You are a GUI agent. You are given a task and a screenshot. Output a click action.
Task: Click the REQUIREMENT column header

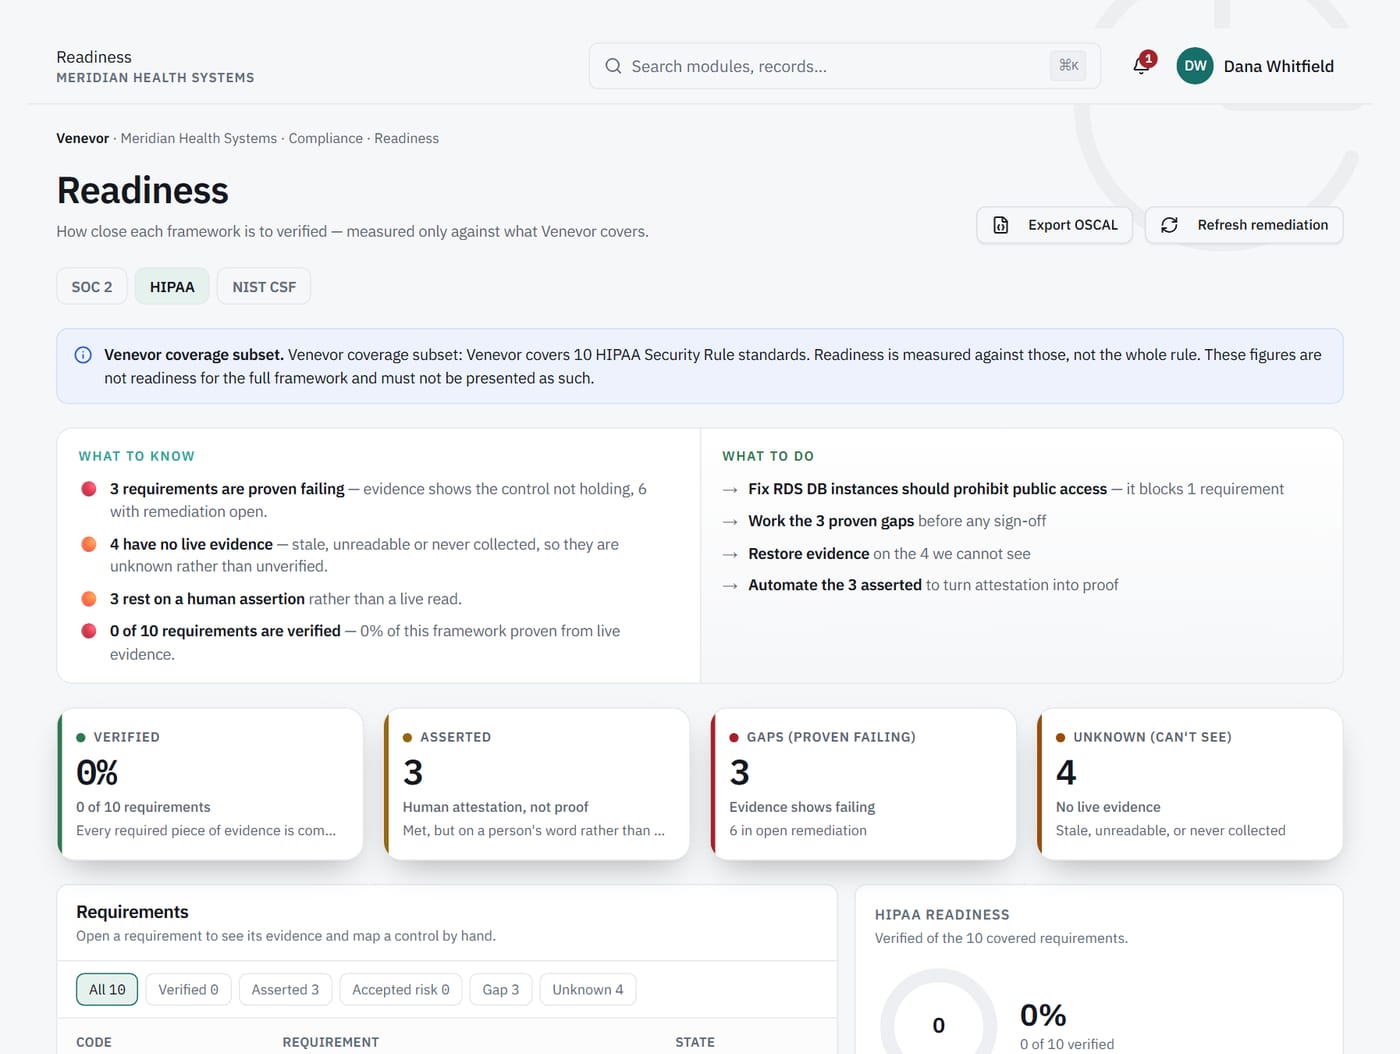pyautogui.click(x=331, y=1042)
